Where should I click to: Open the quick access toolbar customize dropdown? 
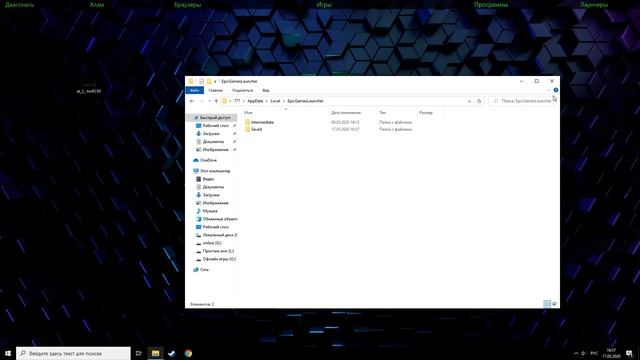pos(215,81)
